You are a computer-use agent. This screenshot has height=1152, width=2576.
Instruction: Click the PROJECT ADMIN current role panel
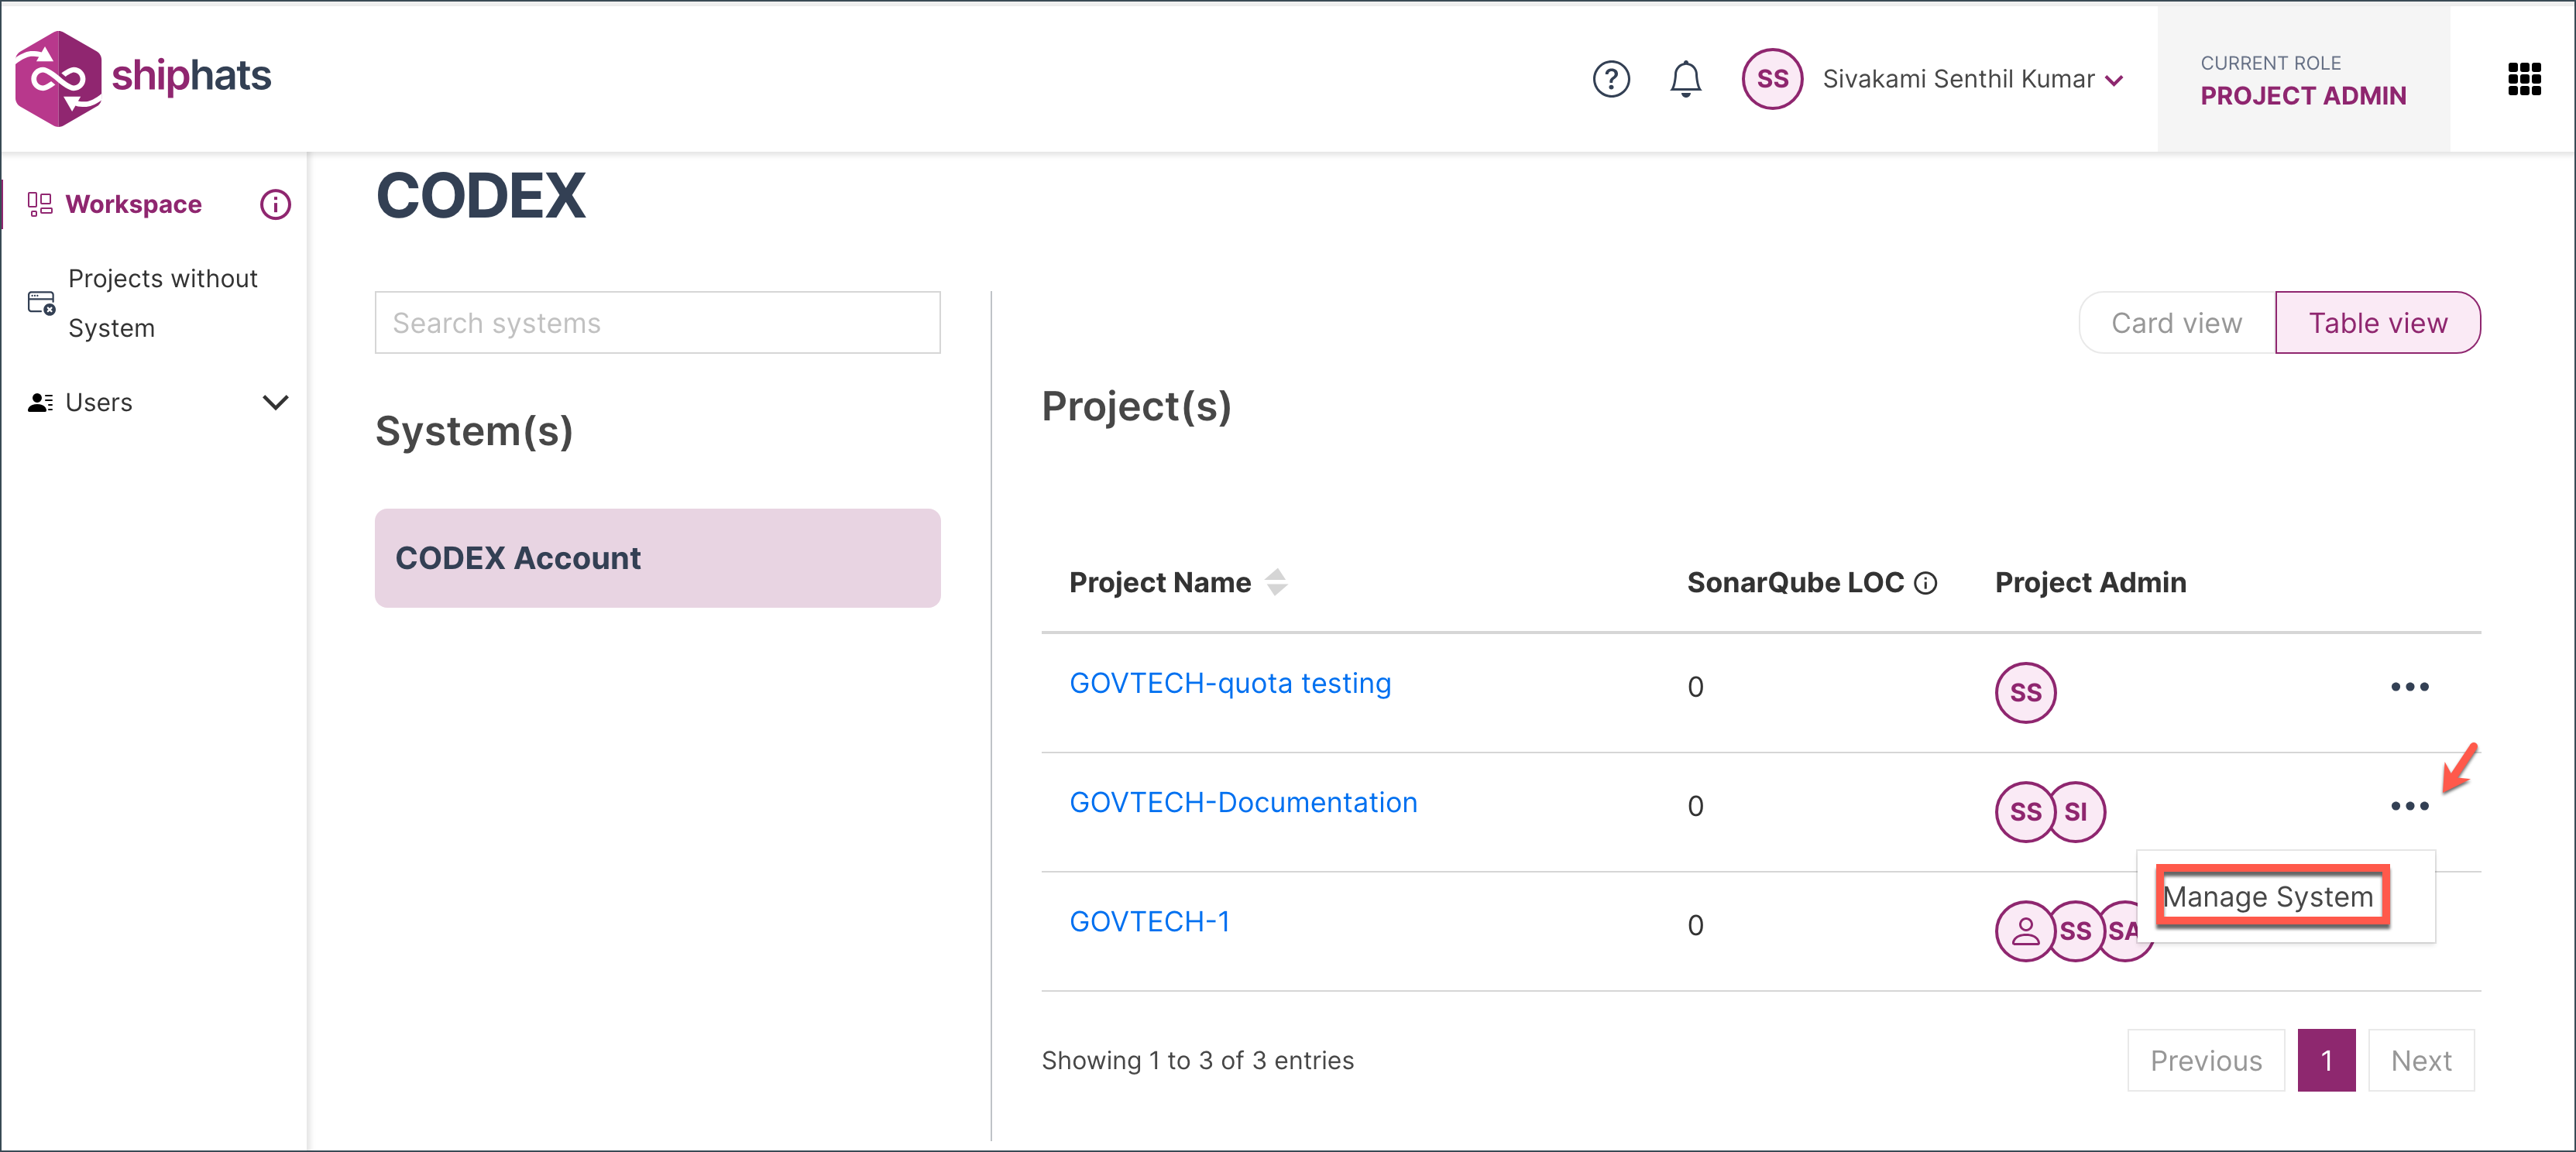tap(2303, 79)
